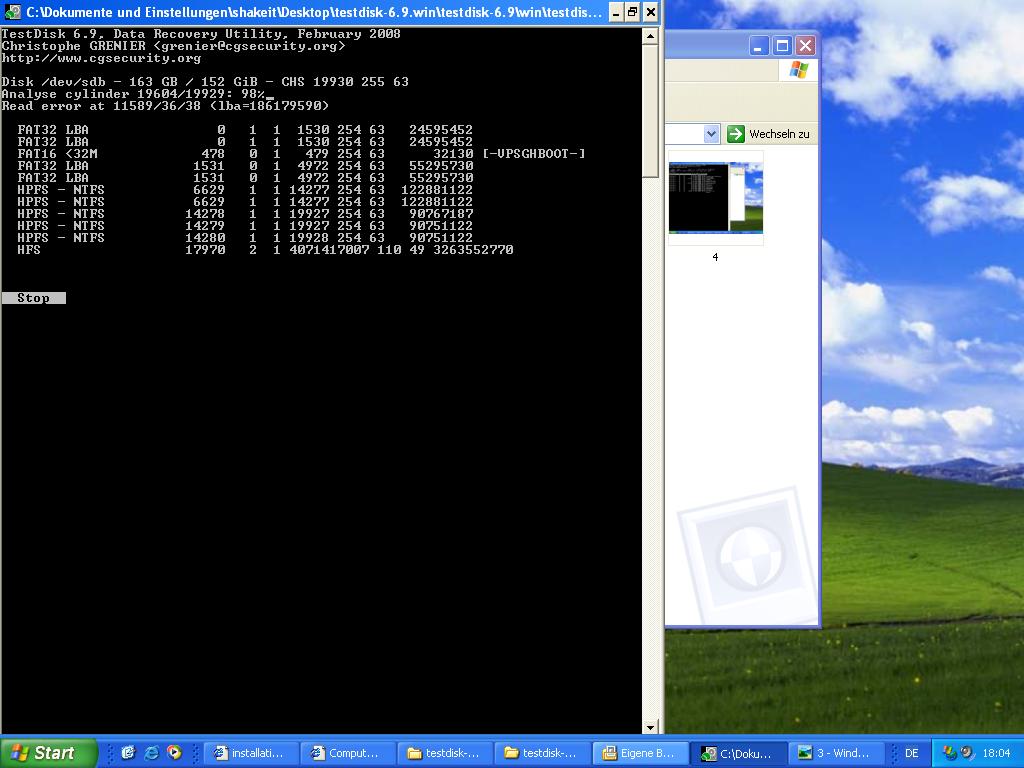Click the Read error at 11589/36/38 line
This screenshot has width=1024, height=768.
[165, 105]
